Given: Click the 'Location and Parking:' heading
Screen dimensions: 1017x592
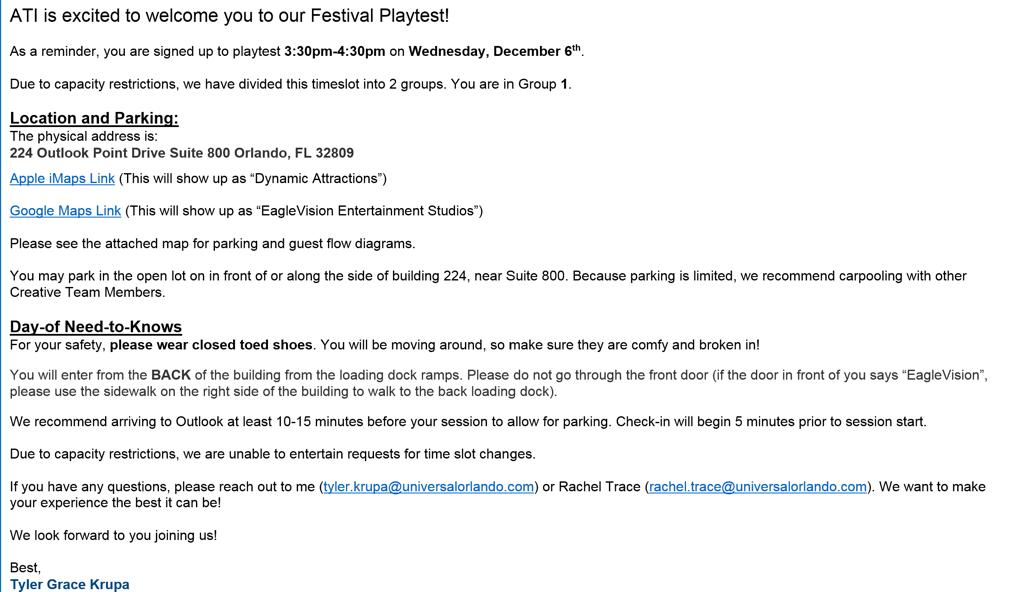Looking at the screenshot, I should [94, 118].
